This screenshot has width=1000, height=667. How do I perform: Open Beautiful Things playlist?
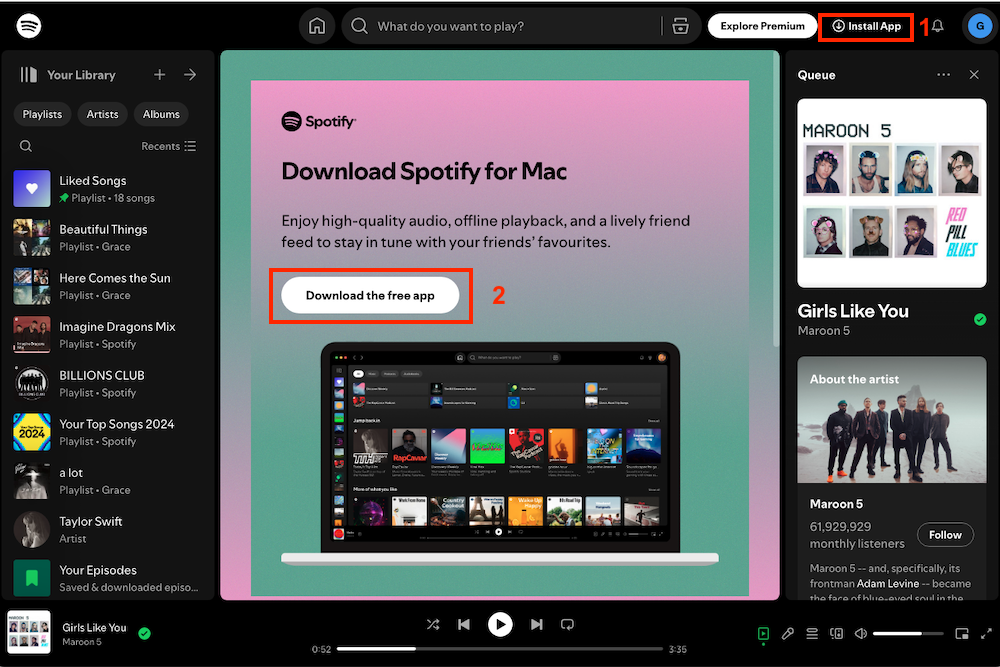point(107,237)
